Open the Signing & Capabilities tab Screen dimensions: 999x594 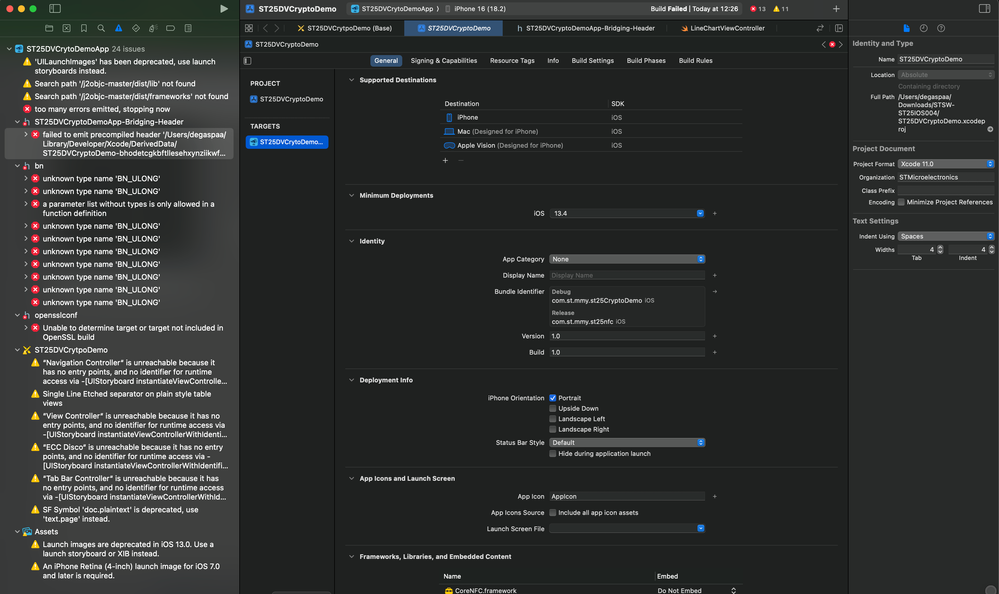443,61
